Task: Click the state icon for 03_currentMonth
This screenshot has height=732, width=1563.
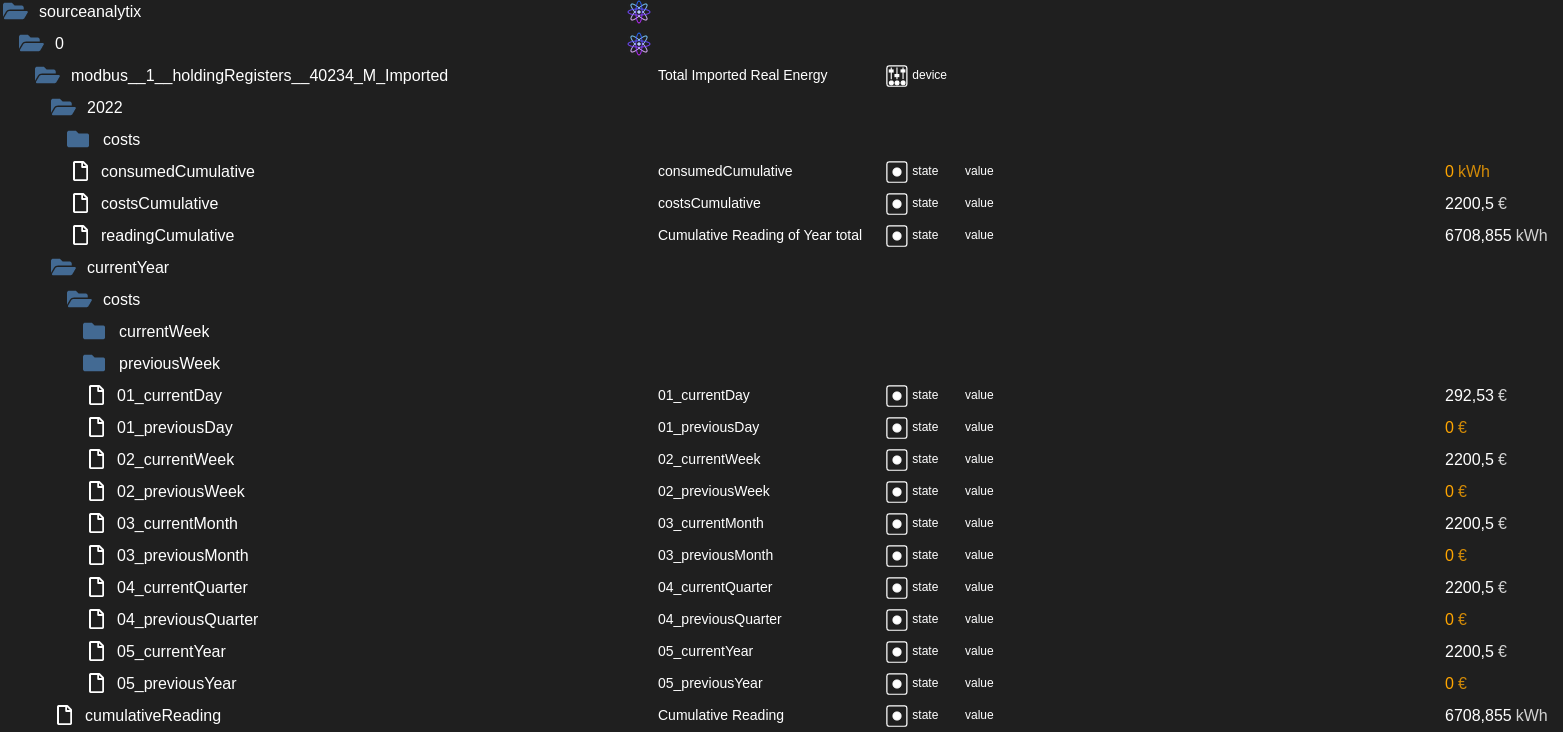Action: point(896,524)
